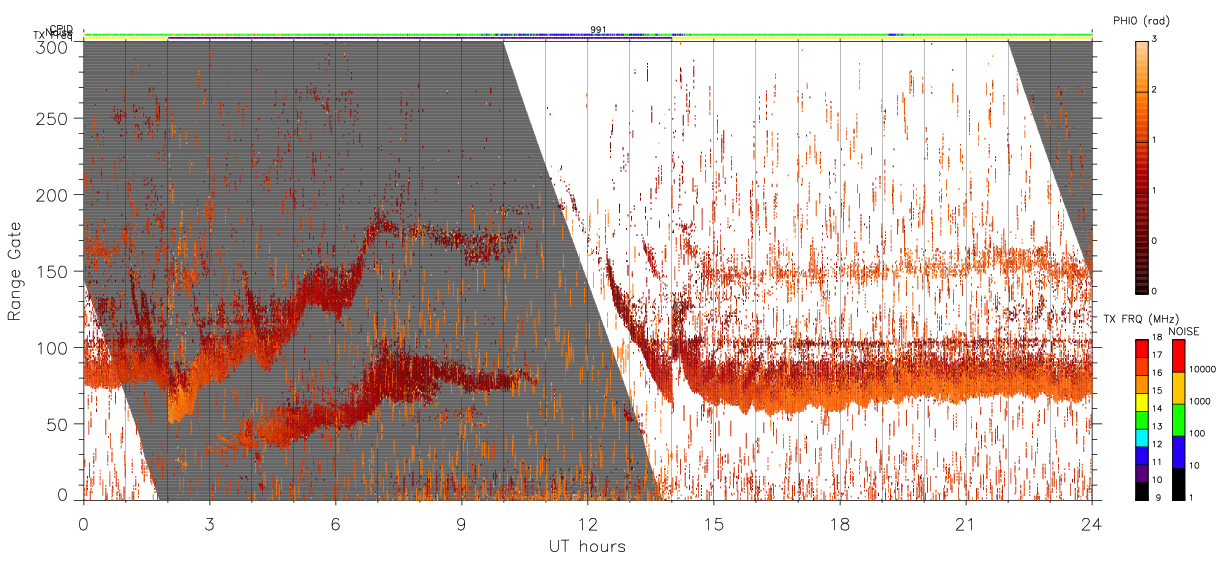Click the black NOISE legend swatch
This screenshot has width=1228, height=567.
pos(1179,484)
